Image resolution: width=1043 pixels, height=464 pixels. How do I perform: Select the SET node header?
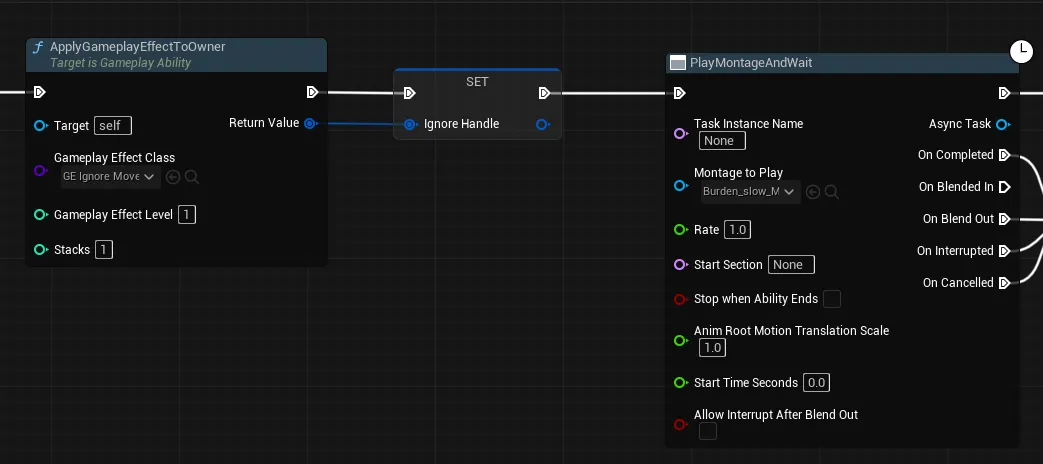point(477,82)
